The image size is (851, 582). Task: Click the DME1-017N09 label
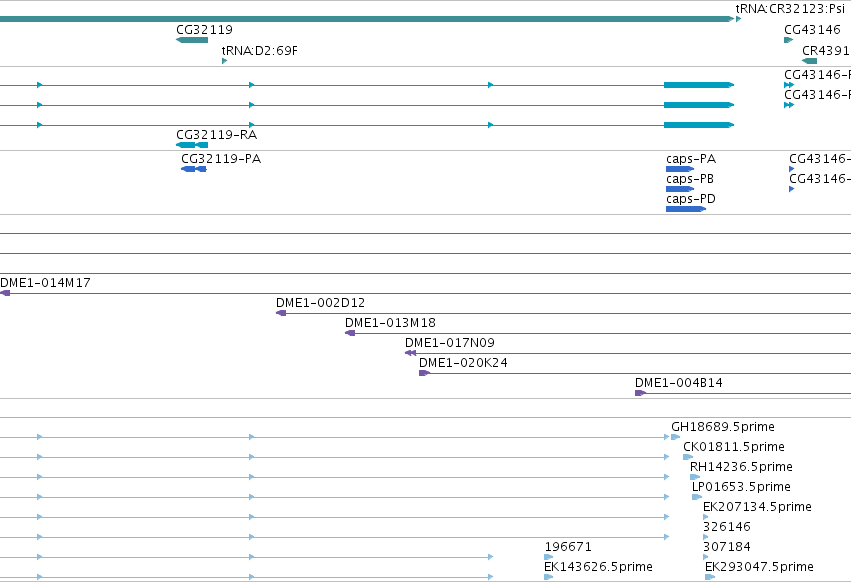(450, 343)
